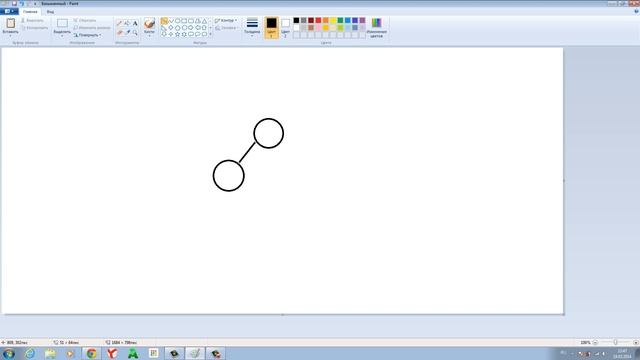The image size is (640, 360).
Task: Open the Thickness line size dropdown
Action: coord(252,27)
